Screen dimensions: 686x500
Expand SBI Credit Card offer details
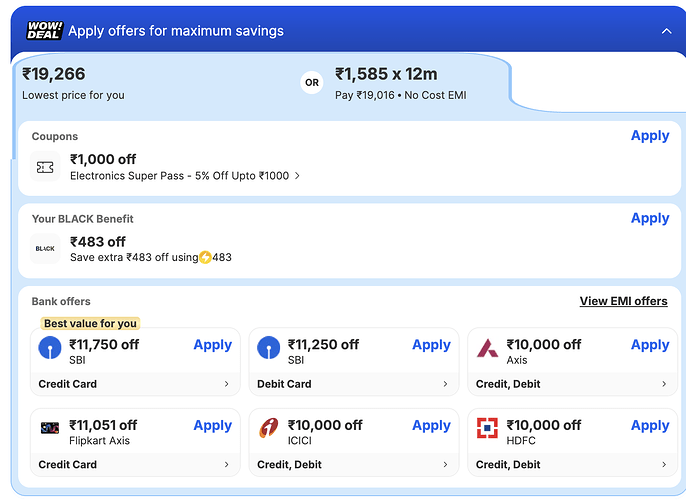(226, 384)
